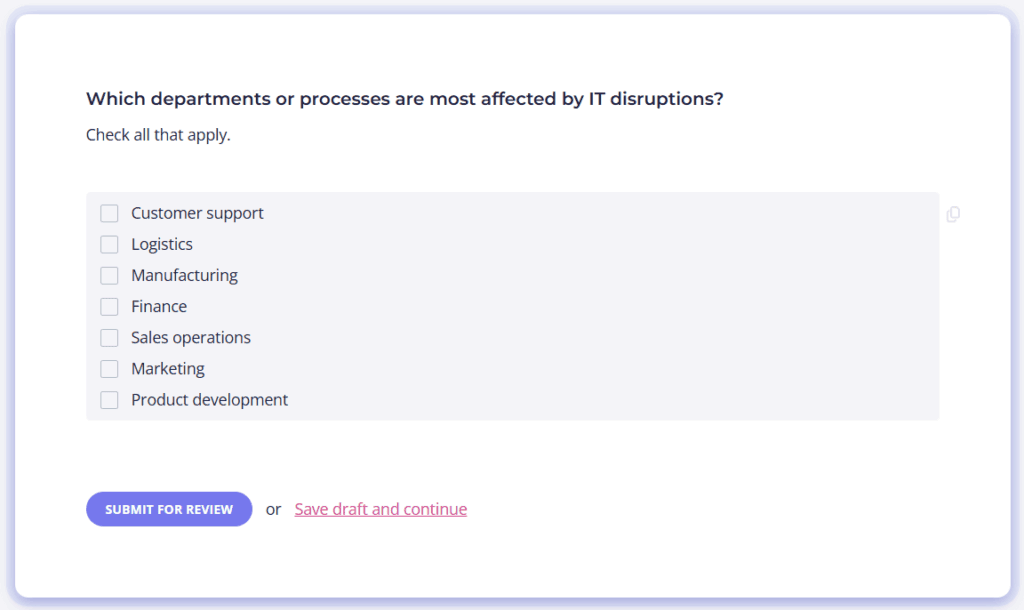Click the Manufacturing option label

(184, 276)
